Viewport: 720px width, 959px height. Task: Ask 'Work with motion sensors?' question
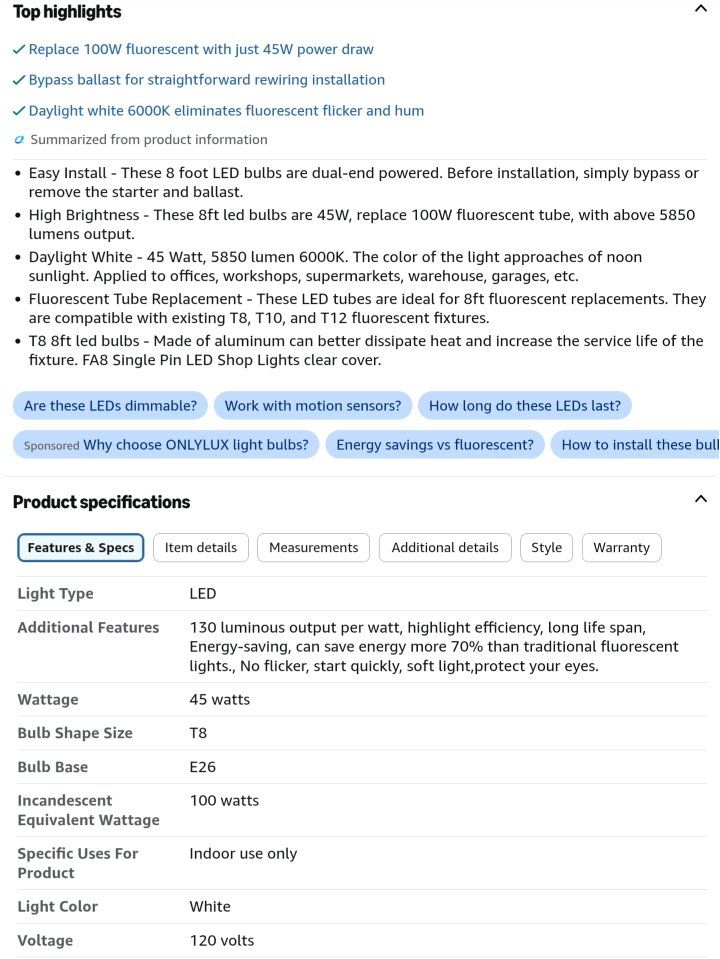coord(313,405)
